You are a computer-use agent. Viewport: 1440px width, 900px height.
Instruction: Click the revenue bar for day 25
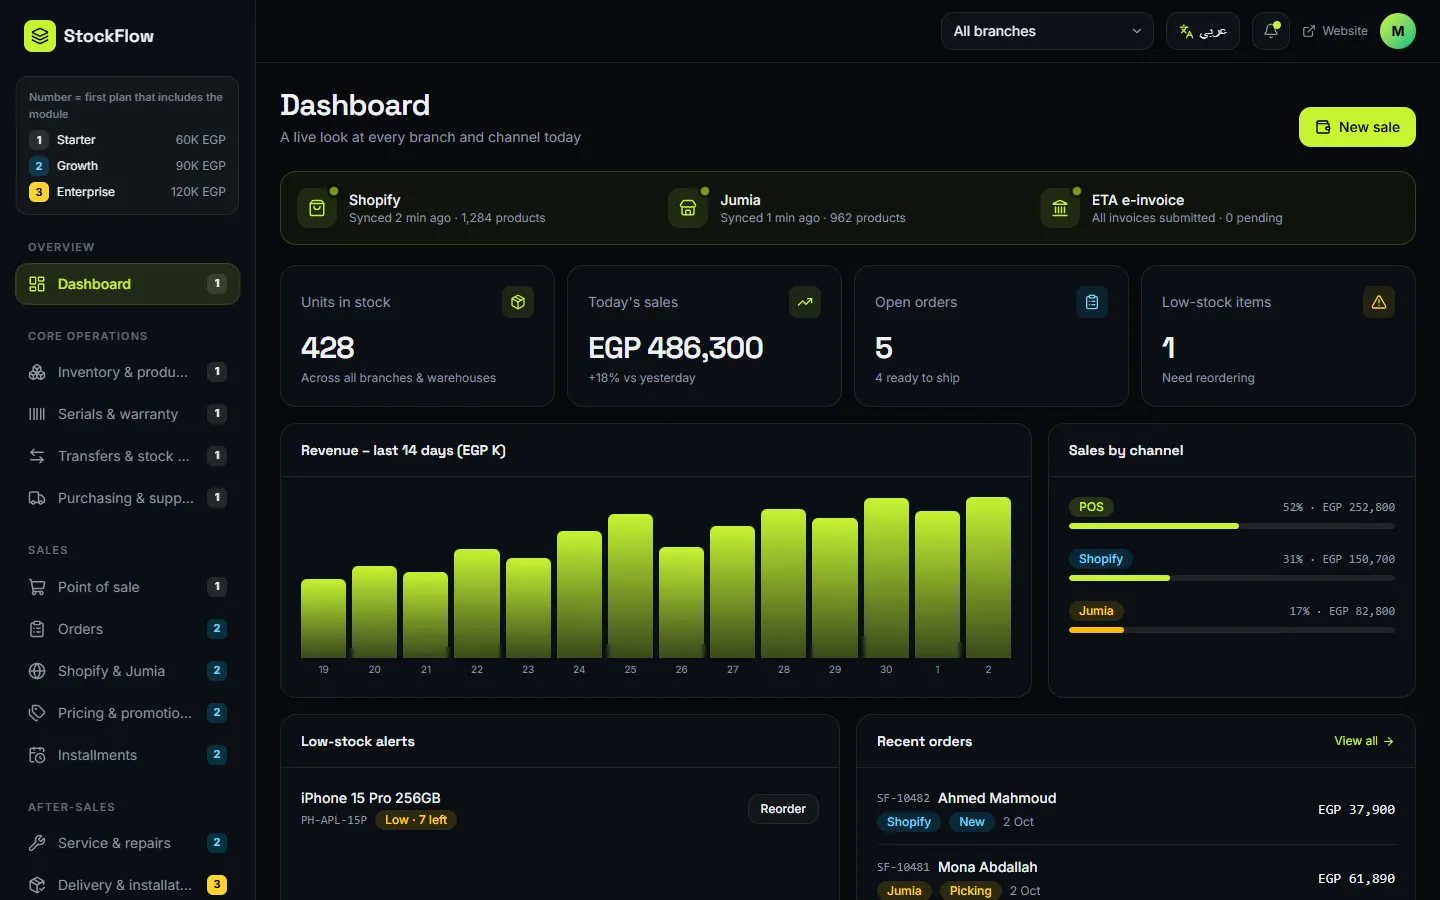[x=630, y=586]
